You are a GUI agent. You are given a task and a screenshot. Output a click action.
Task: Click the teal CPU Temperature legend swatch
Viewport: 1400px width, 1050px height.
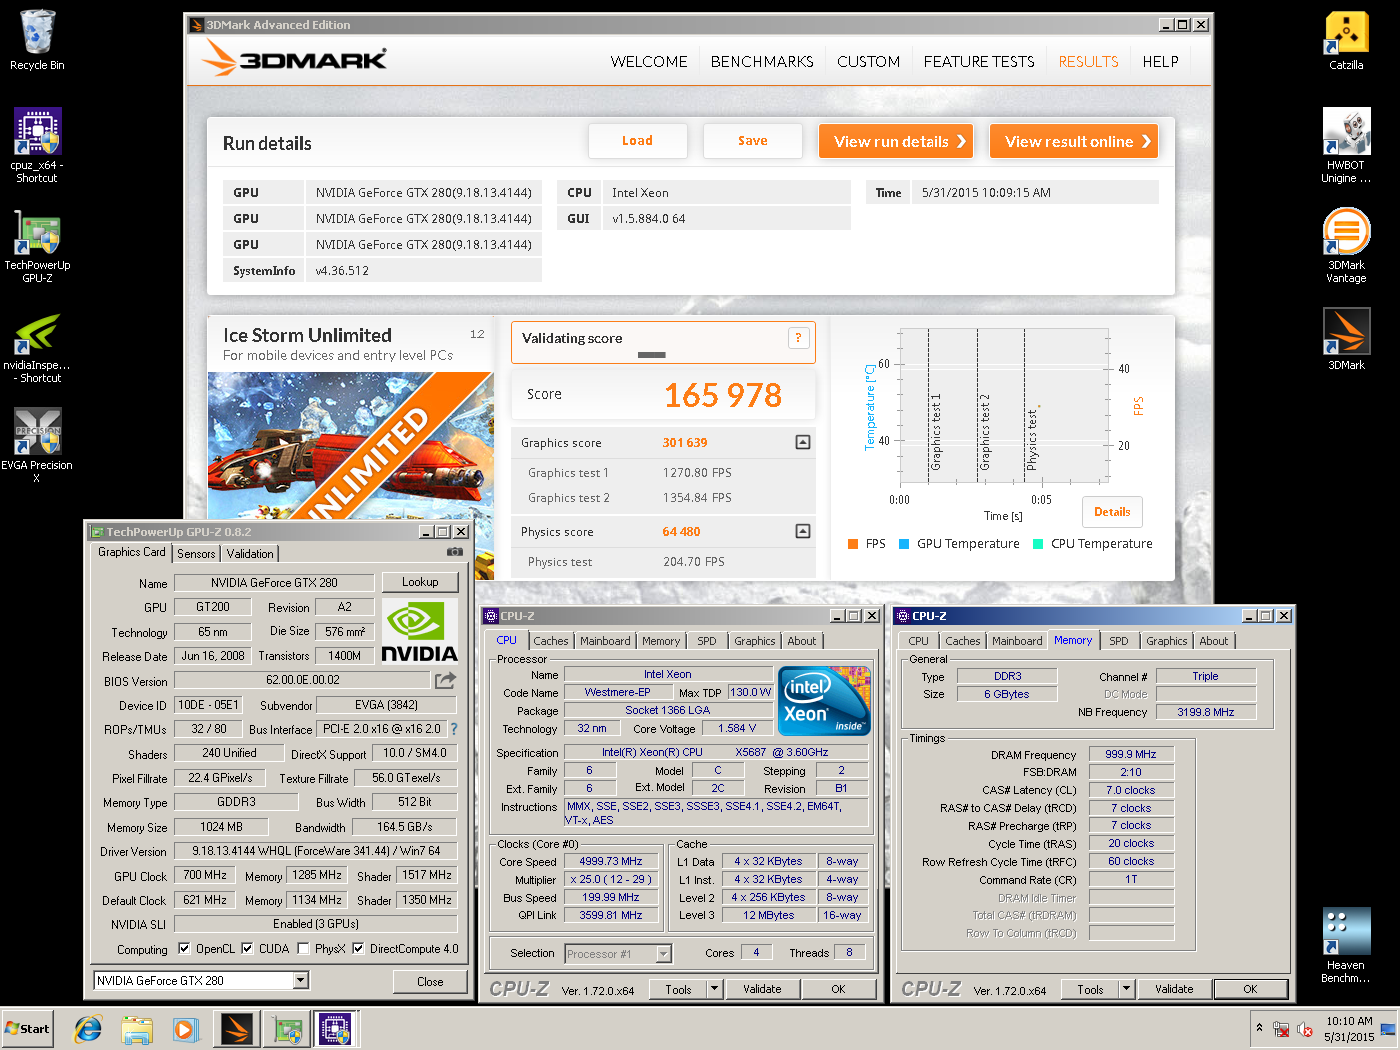click(x=1038, y=544)
